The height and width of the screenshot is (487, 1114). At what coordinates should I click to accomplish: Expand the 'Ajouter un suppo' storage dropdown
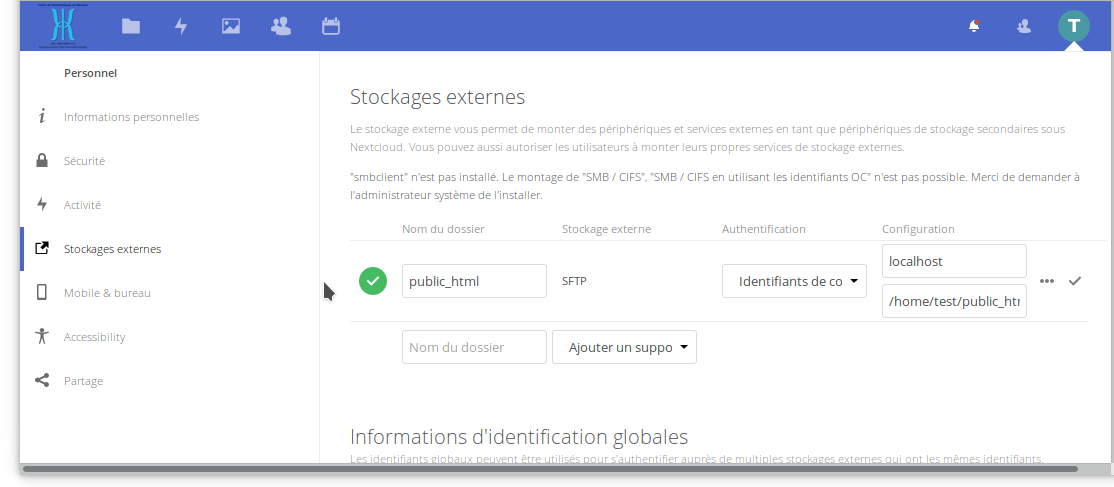click(x=624, y=347)
